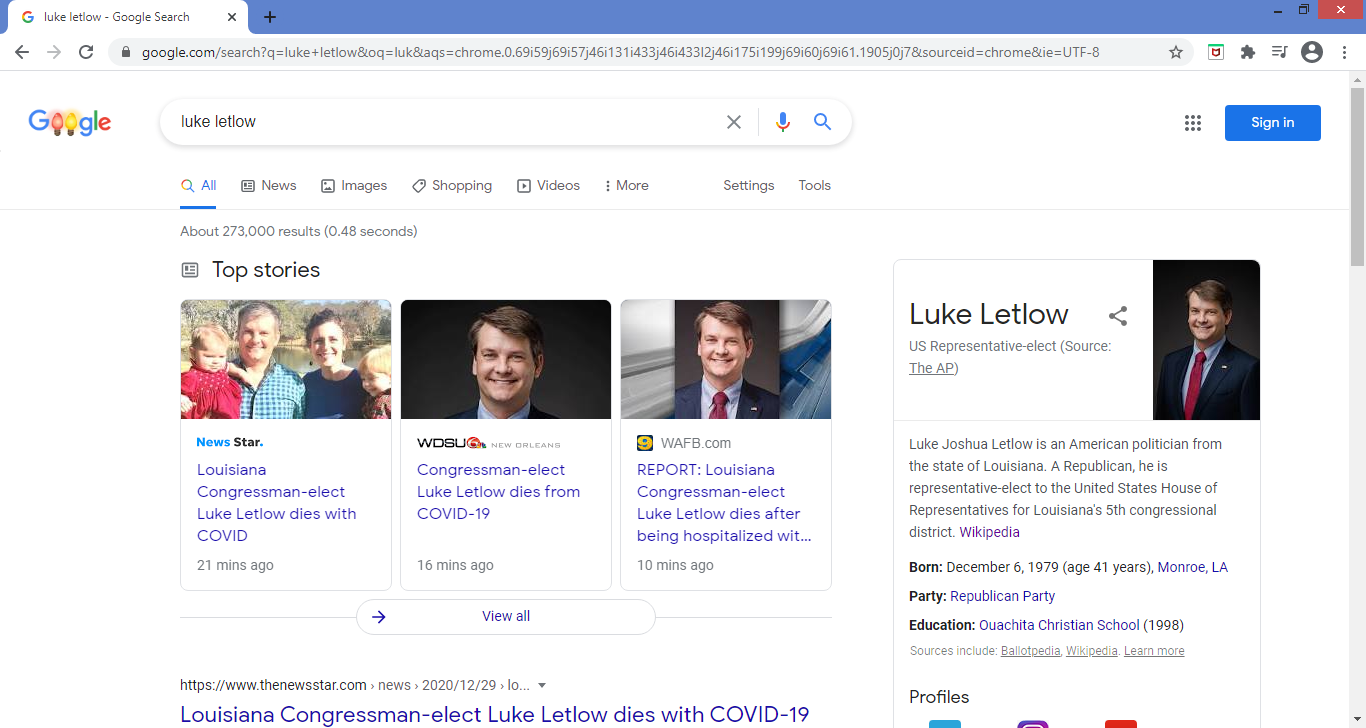Open the Chrome profile avatar
Screen dimensions: 1366x728
click(1312, 52)
